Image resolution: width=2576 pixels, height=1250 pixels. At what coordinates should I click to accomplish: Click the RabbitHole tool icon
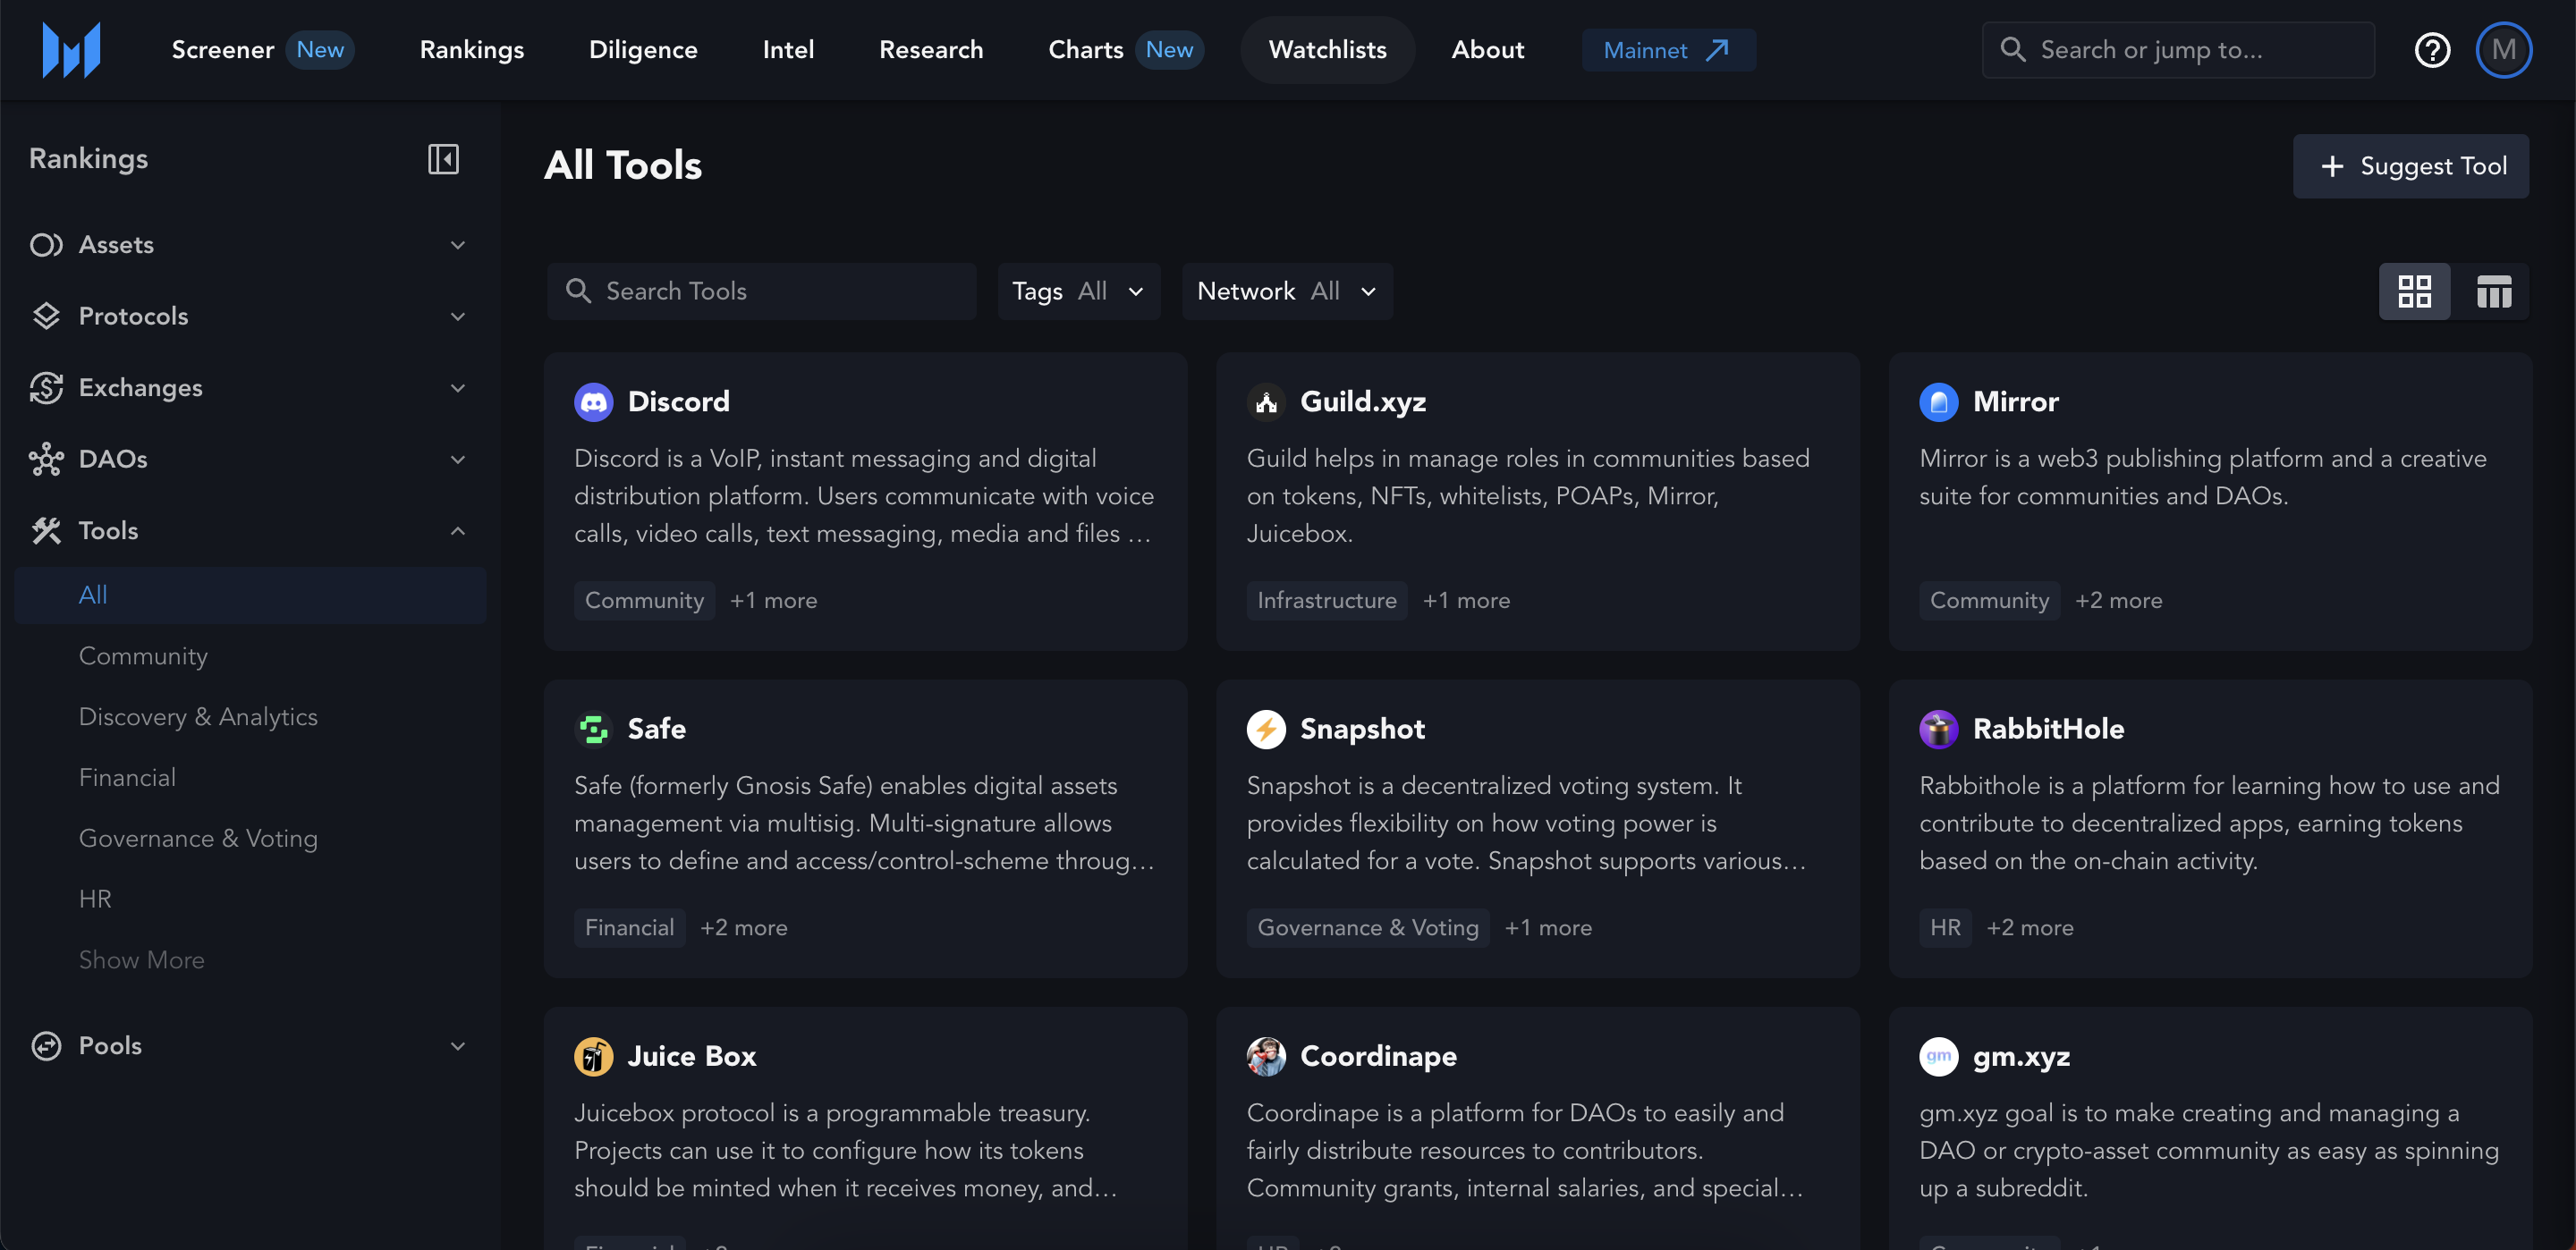1937,729
